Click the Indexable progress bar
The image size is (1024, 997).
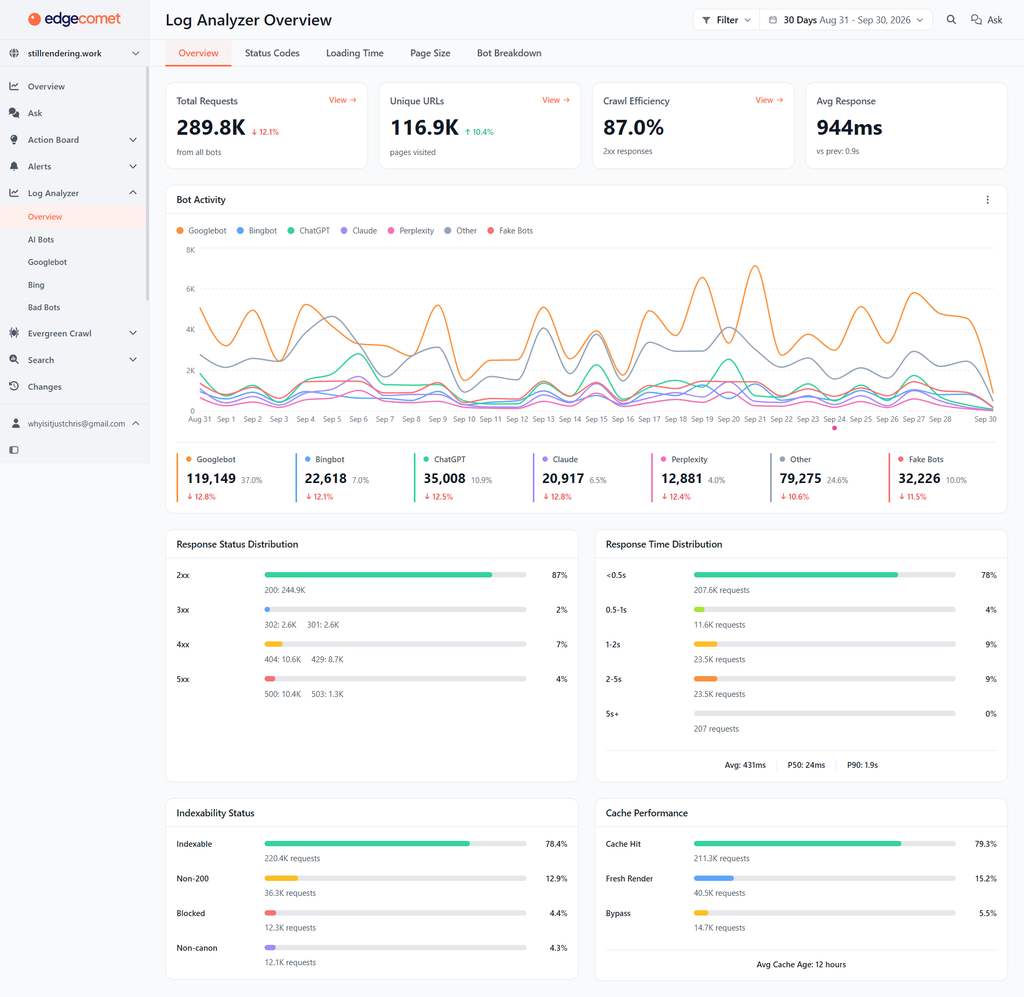click(395, 844)
